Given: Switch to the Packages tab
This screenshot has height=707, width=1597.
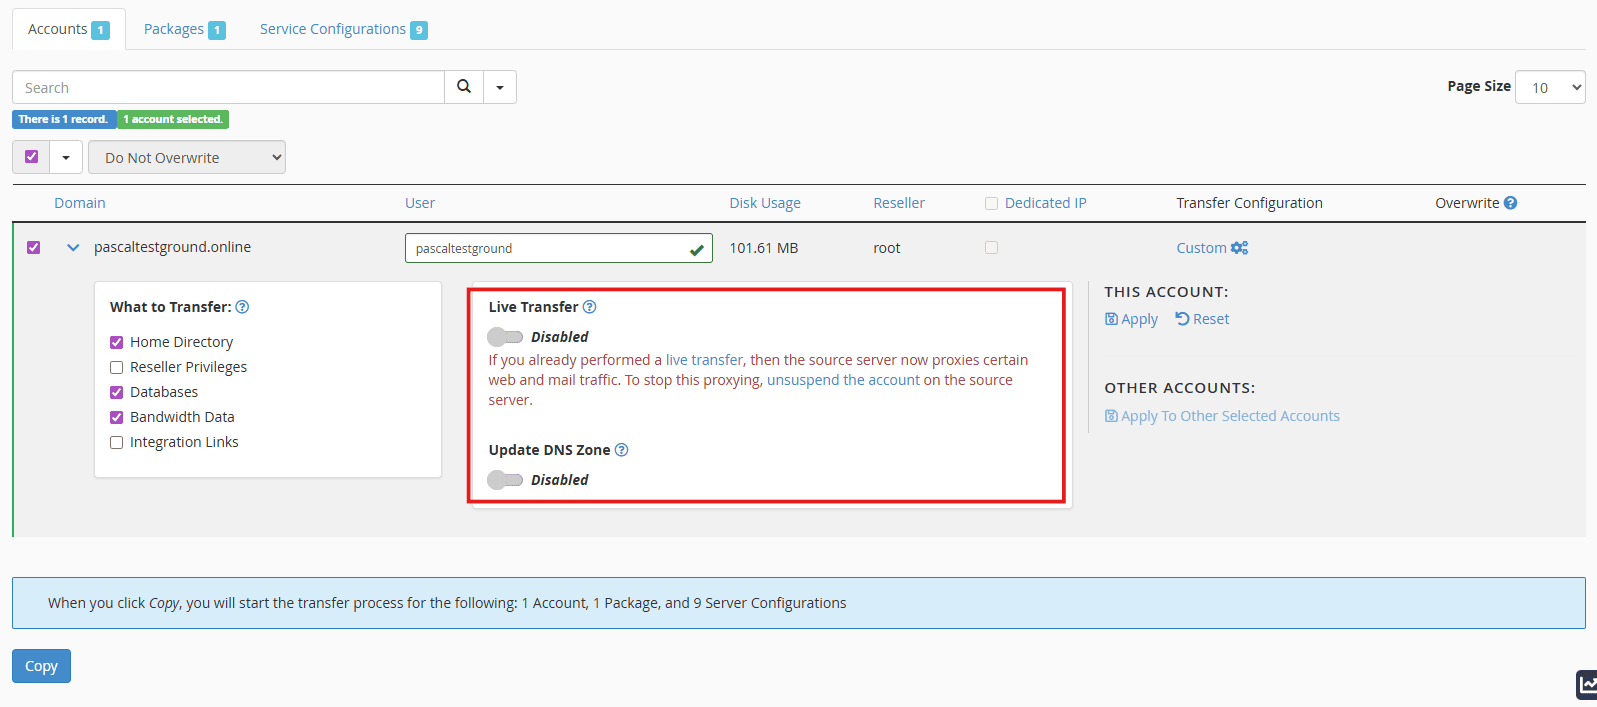Looking at the screenshot, I should point(184,29).
